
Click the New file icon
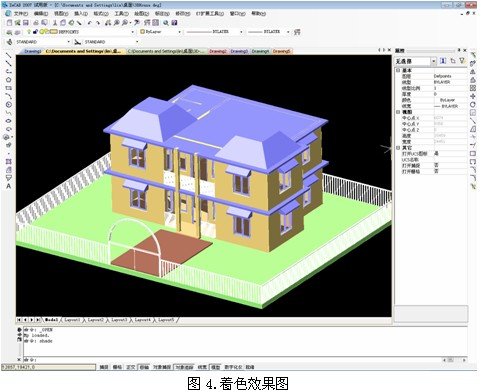9,23
